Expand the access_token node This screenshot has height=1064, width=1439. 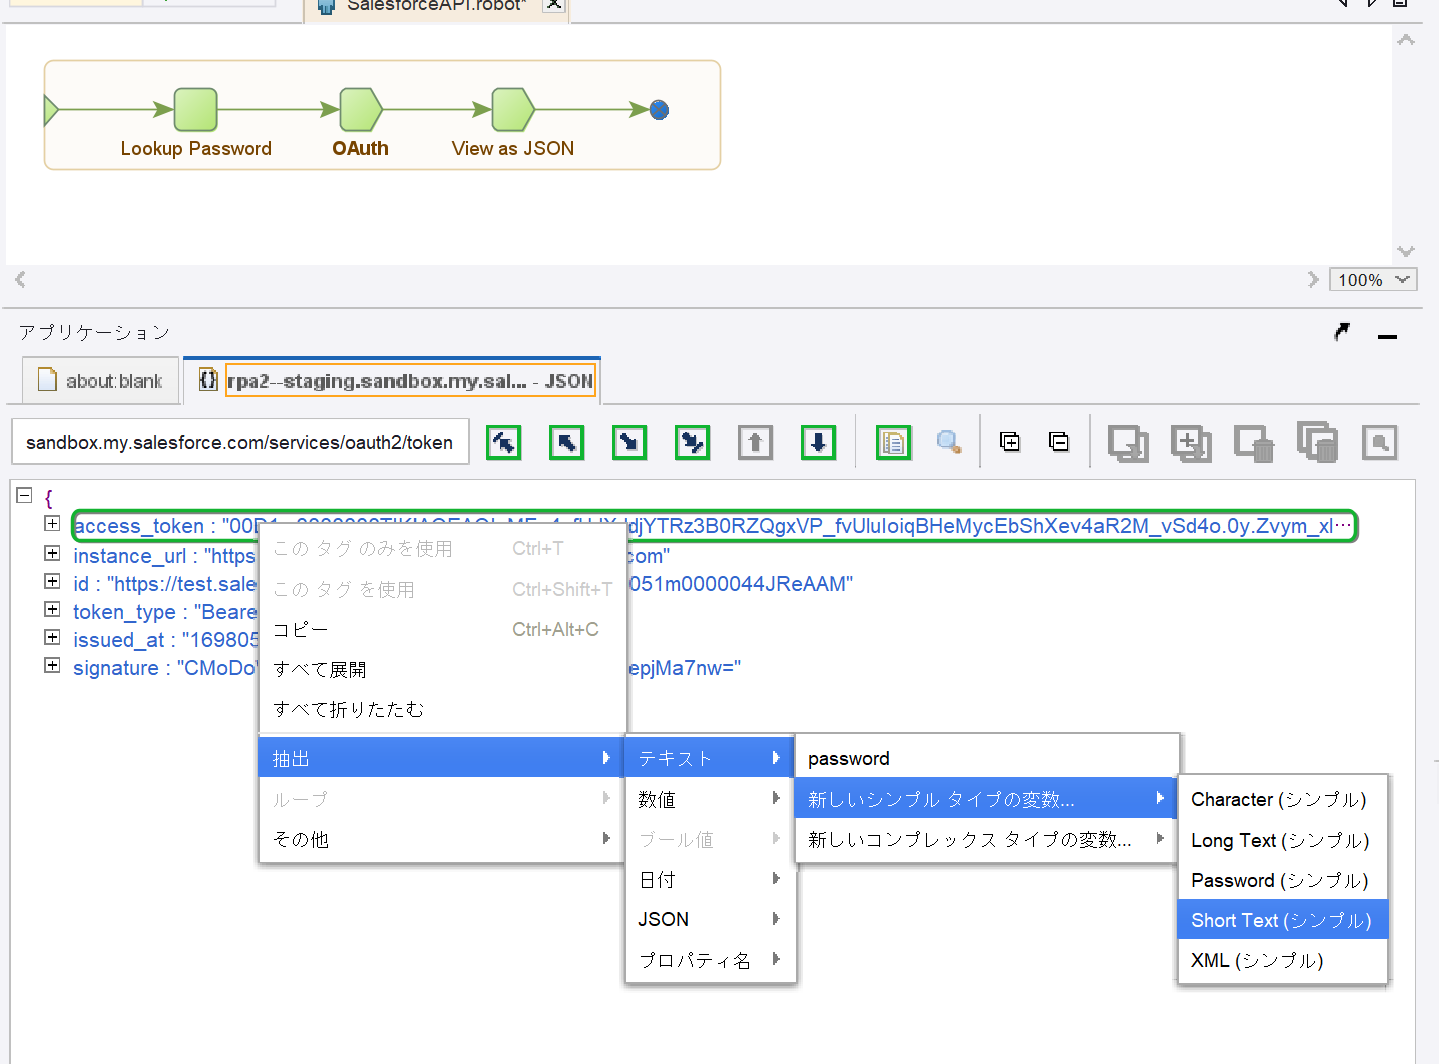coord(52,523)
